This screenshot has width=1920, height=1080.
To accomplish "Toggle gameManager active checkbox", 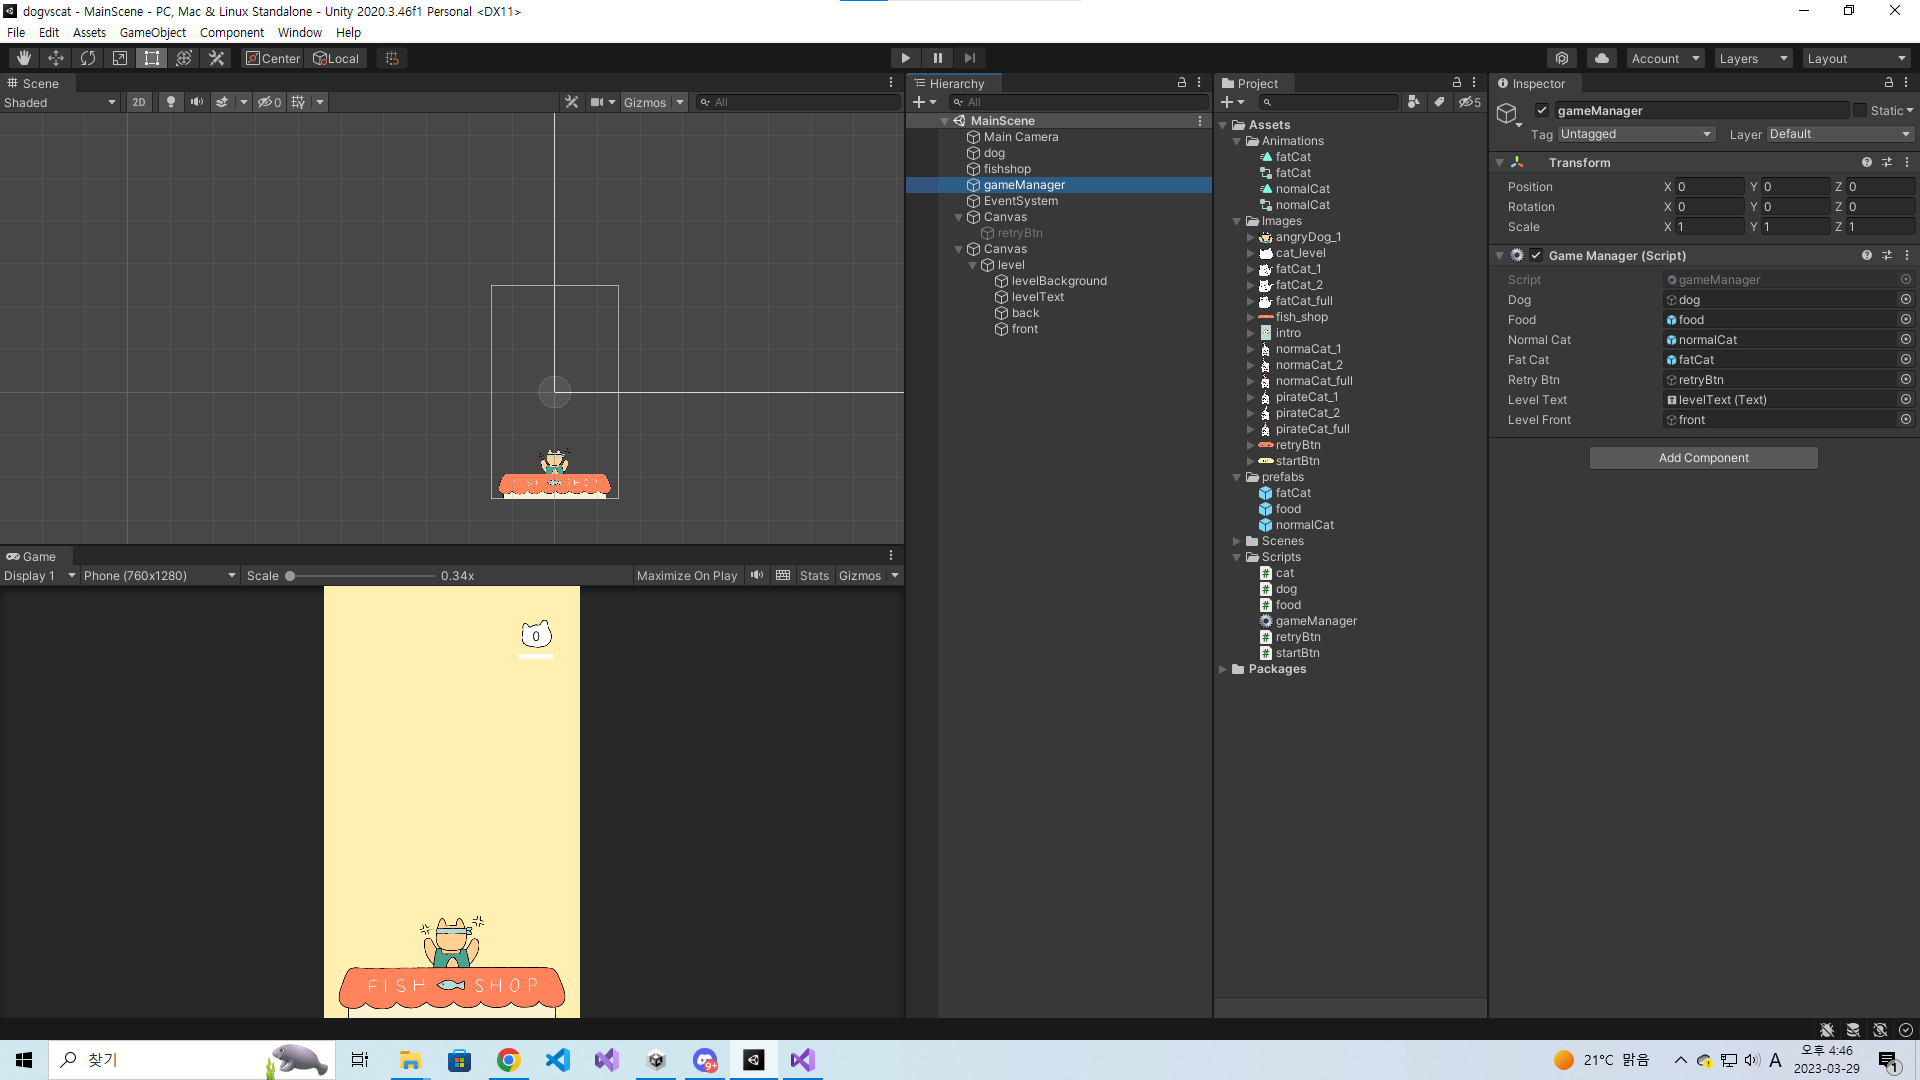I will point(1542,111).
